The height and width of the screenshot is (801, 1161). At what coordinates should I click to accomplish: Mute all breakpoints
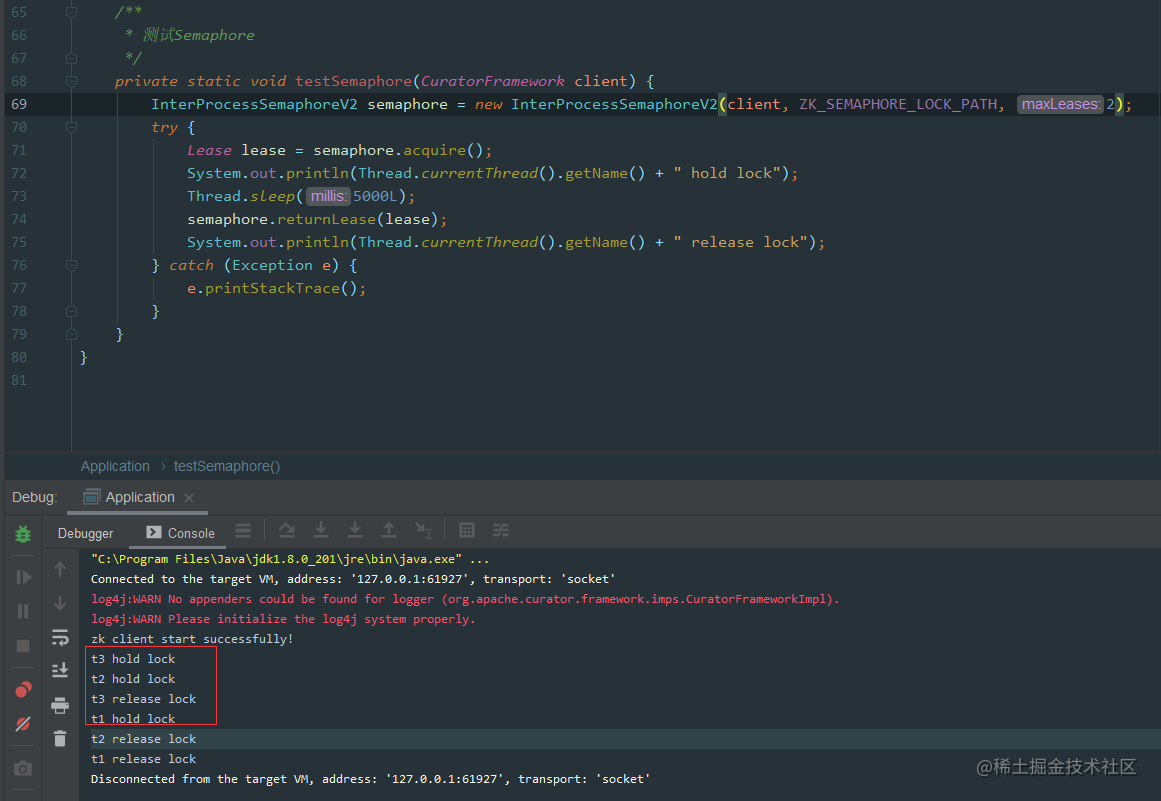tap(22, 724)
